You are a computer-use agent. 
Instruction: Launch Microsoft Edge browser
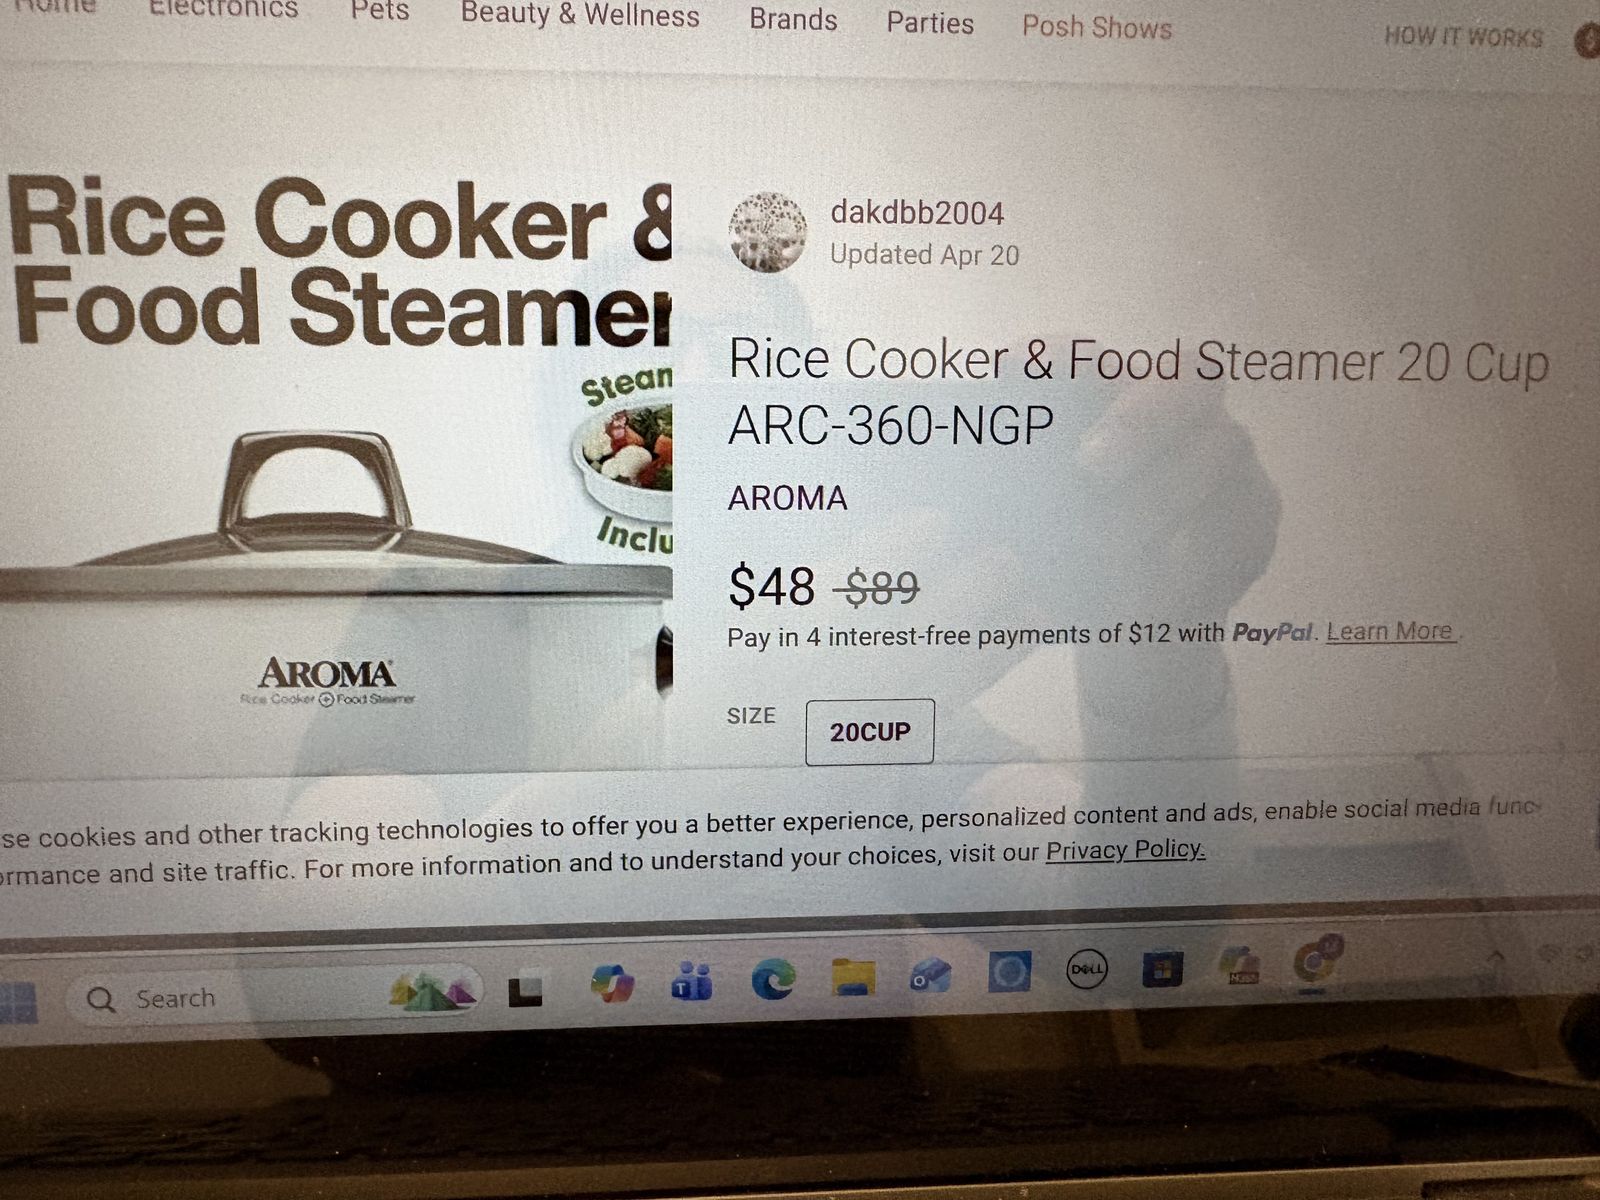(x=772, y=979)
